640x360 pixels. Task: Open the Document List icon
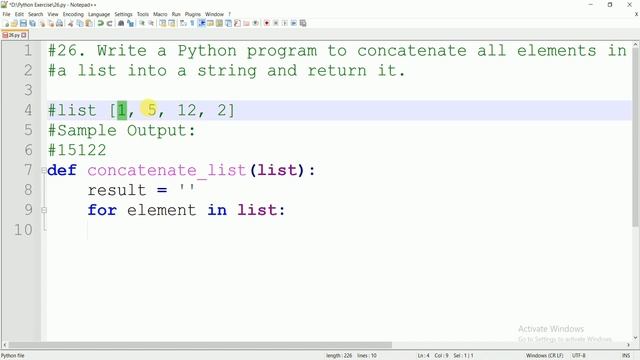(x=228, y=23)
